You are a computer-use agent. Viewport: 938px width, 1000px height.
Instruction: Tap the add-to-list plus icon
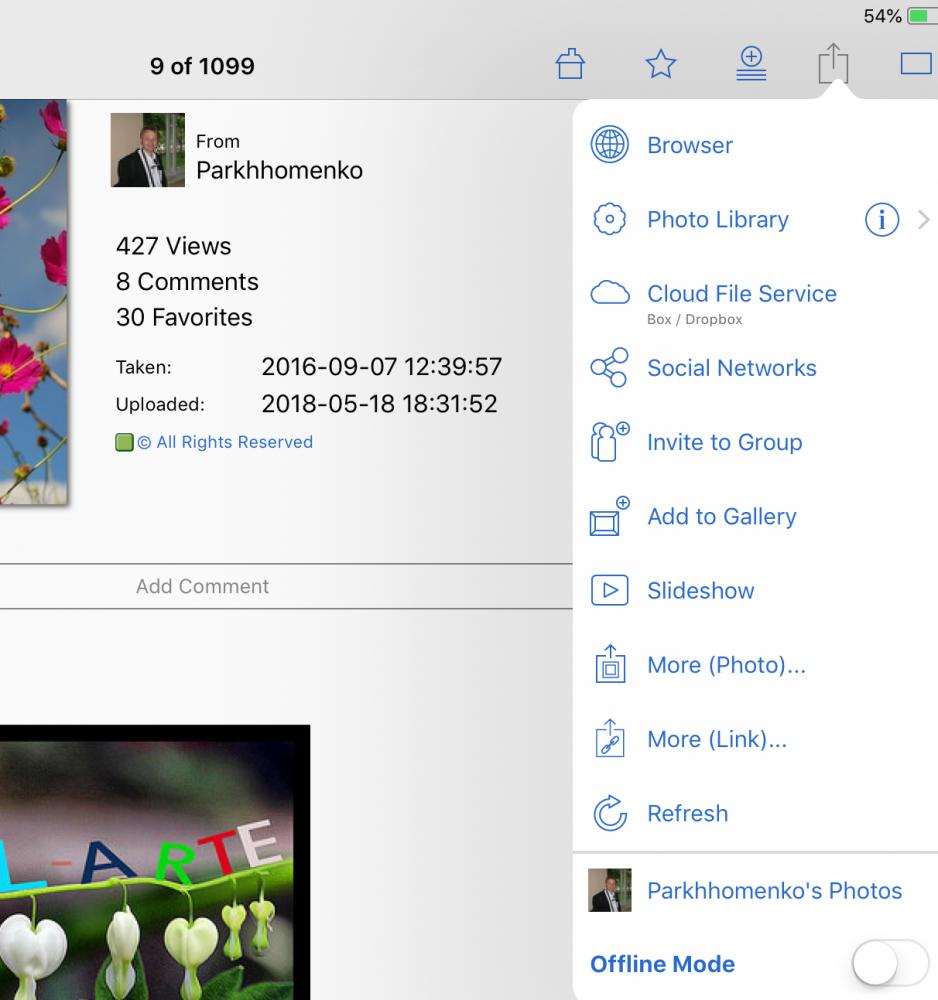(751, 63)
